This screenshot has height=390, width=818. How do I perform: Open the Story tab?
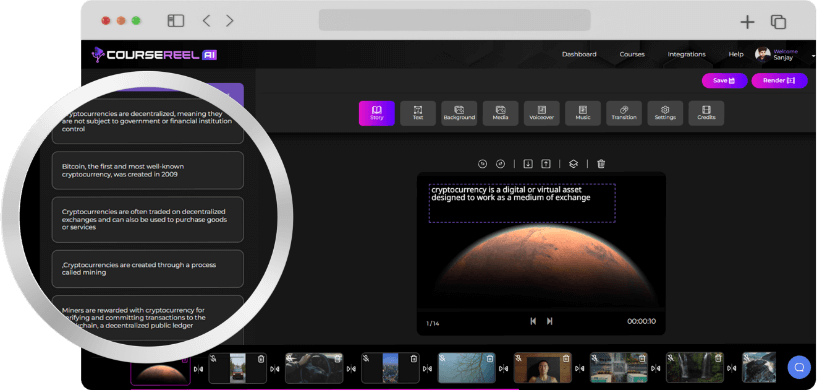(377, 113)
